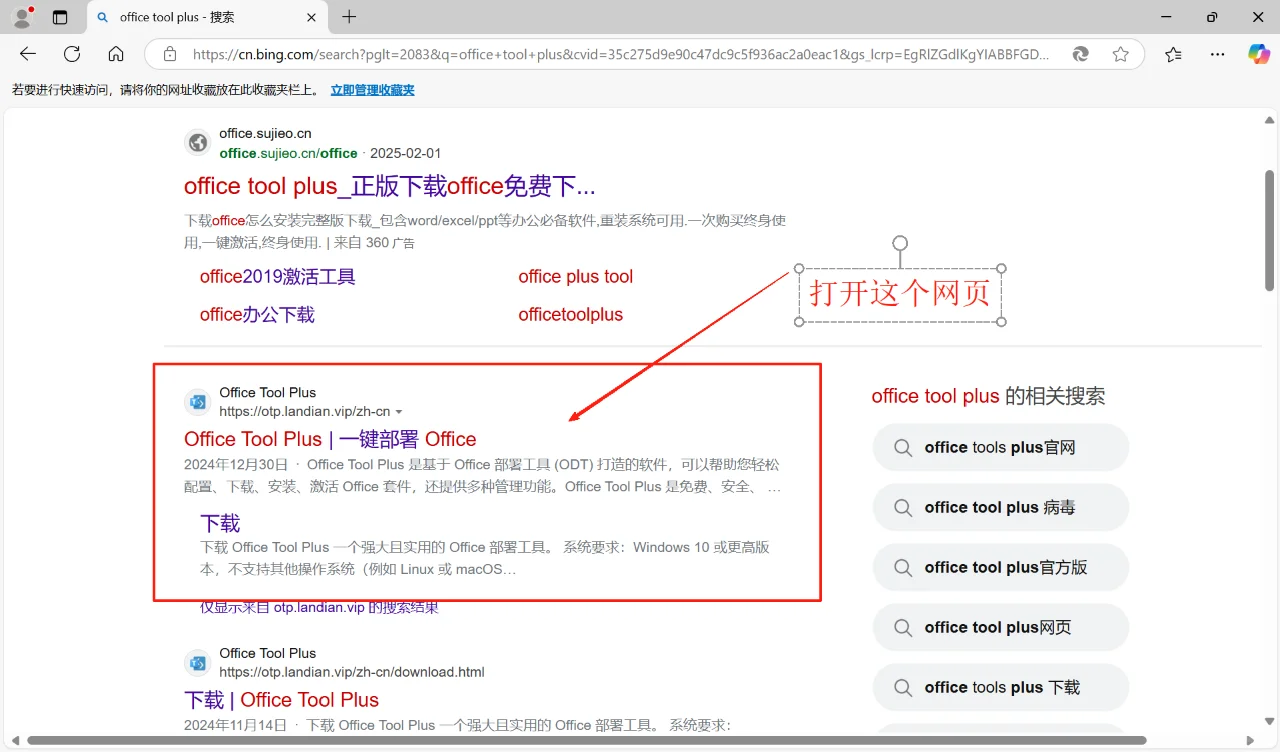The image size is (1280, 752).
Task: Open the Office Tool Plus 一键部署 Office result
Action: click(329, 439)
